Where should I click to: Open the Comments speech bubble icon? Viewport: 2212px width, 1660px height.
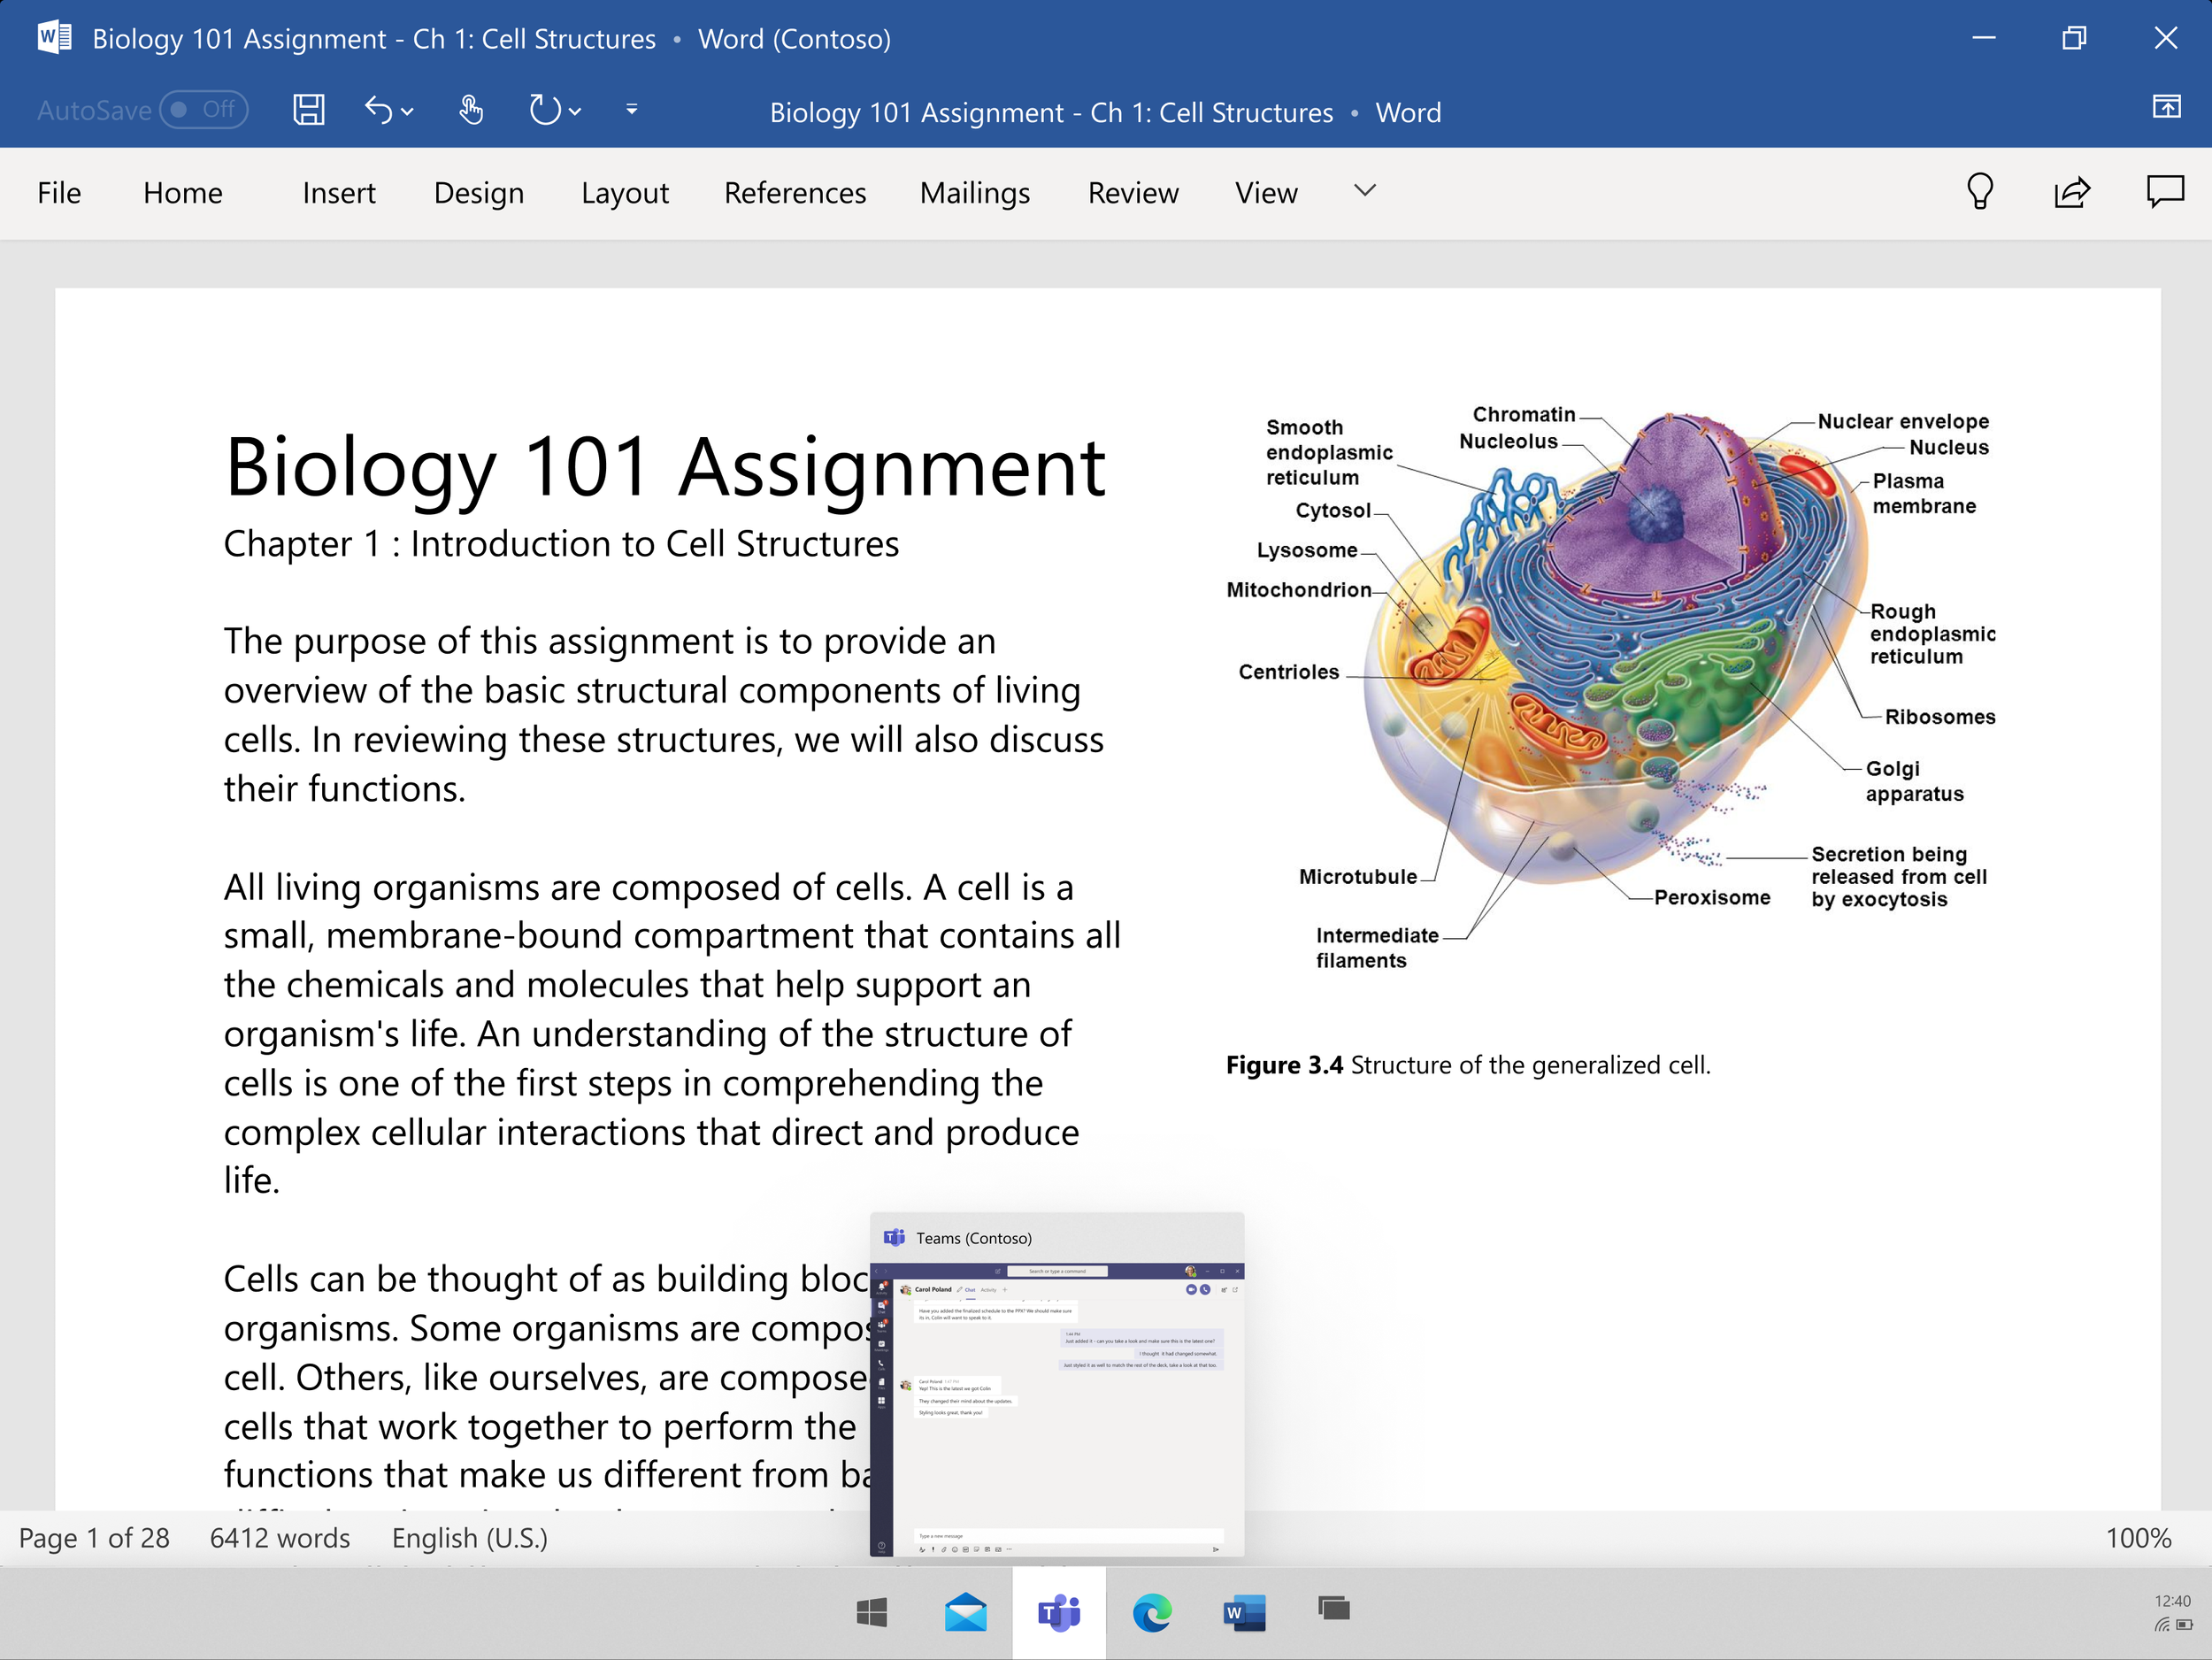coord(2164,191)
